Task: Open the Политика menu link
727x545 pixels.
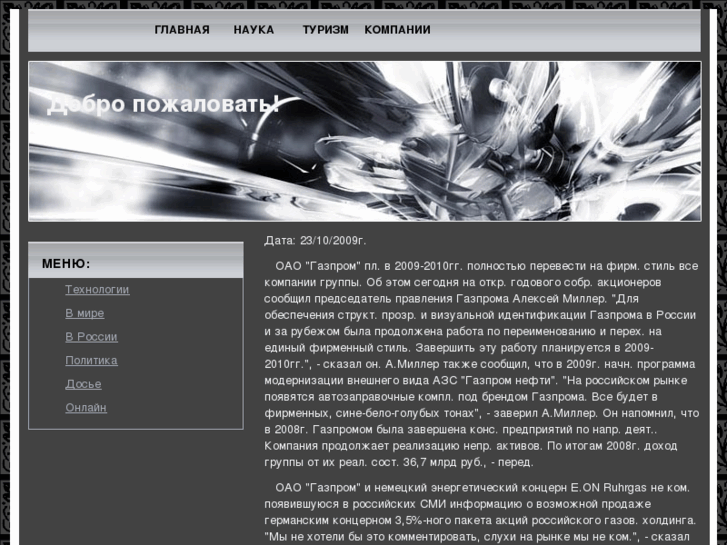Action: coord(91,360)
